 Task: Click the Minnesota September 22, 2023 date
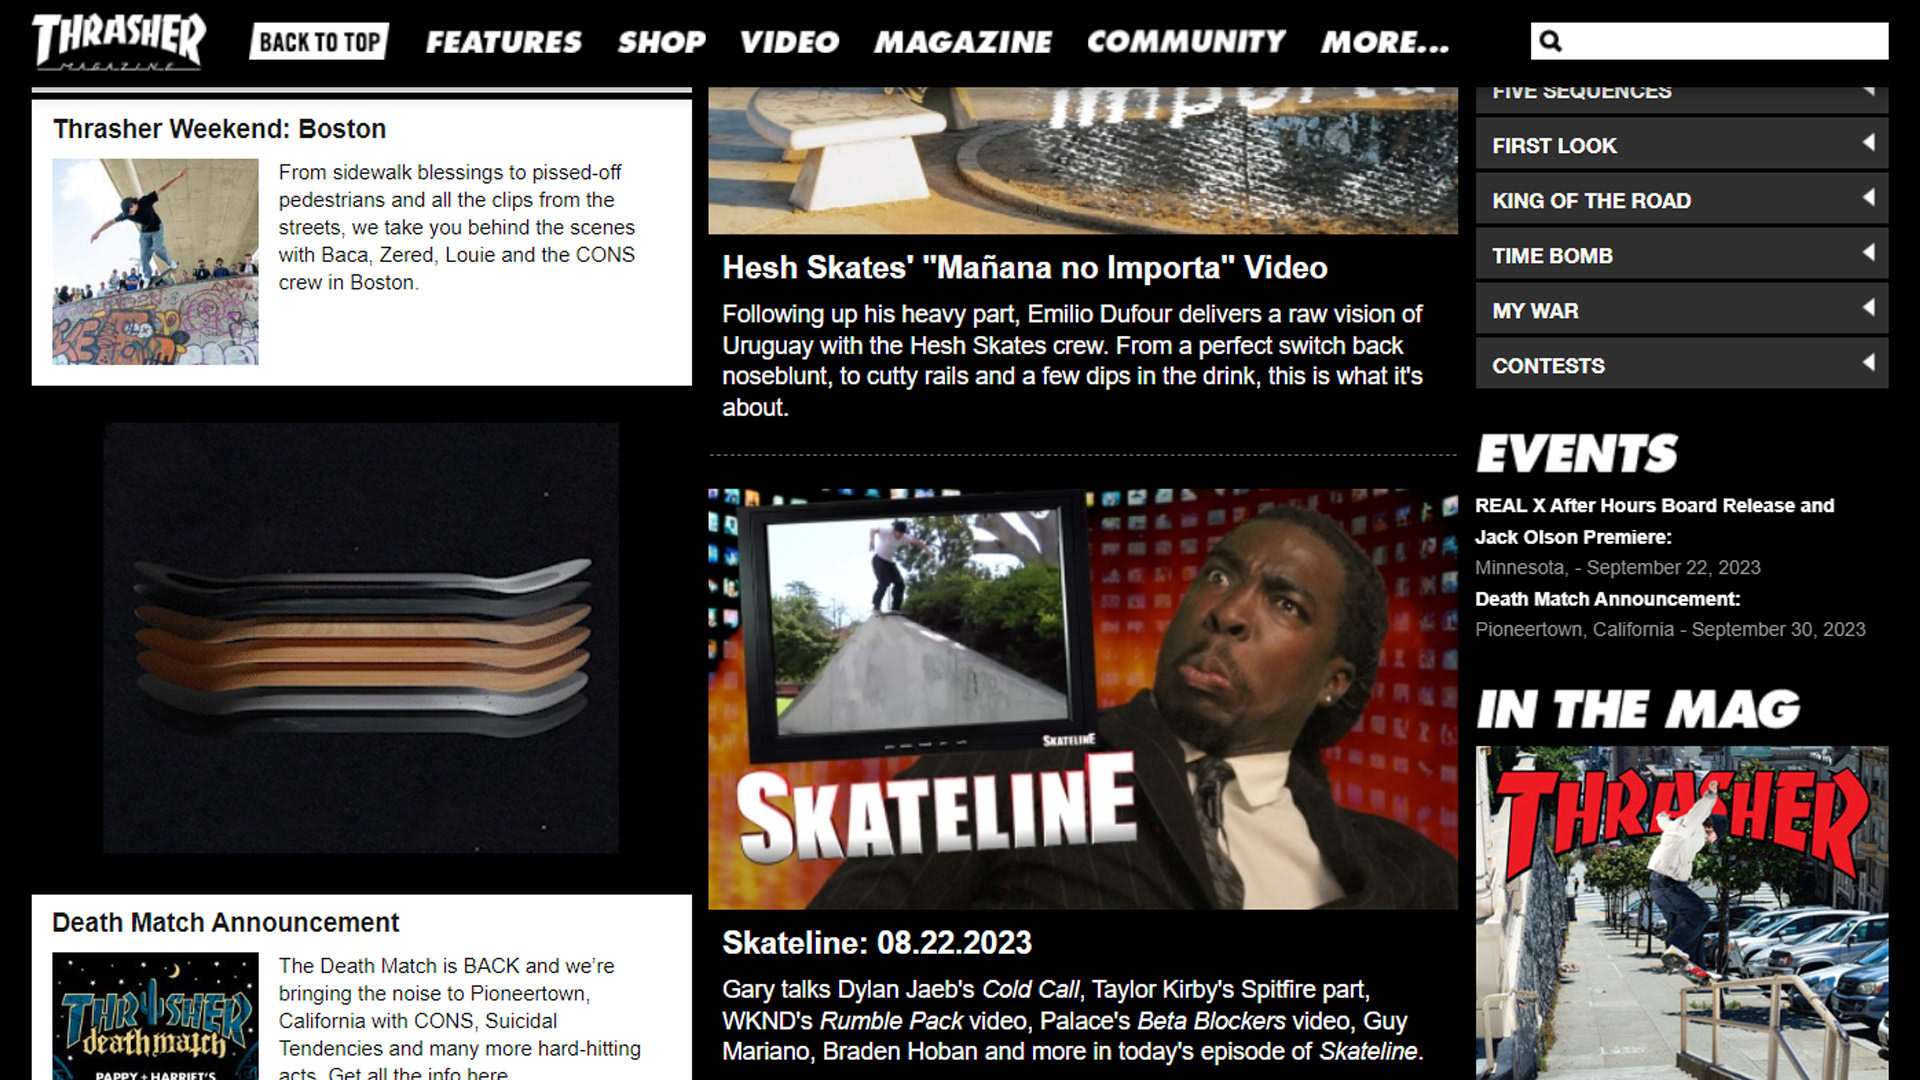point(1617,567)
